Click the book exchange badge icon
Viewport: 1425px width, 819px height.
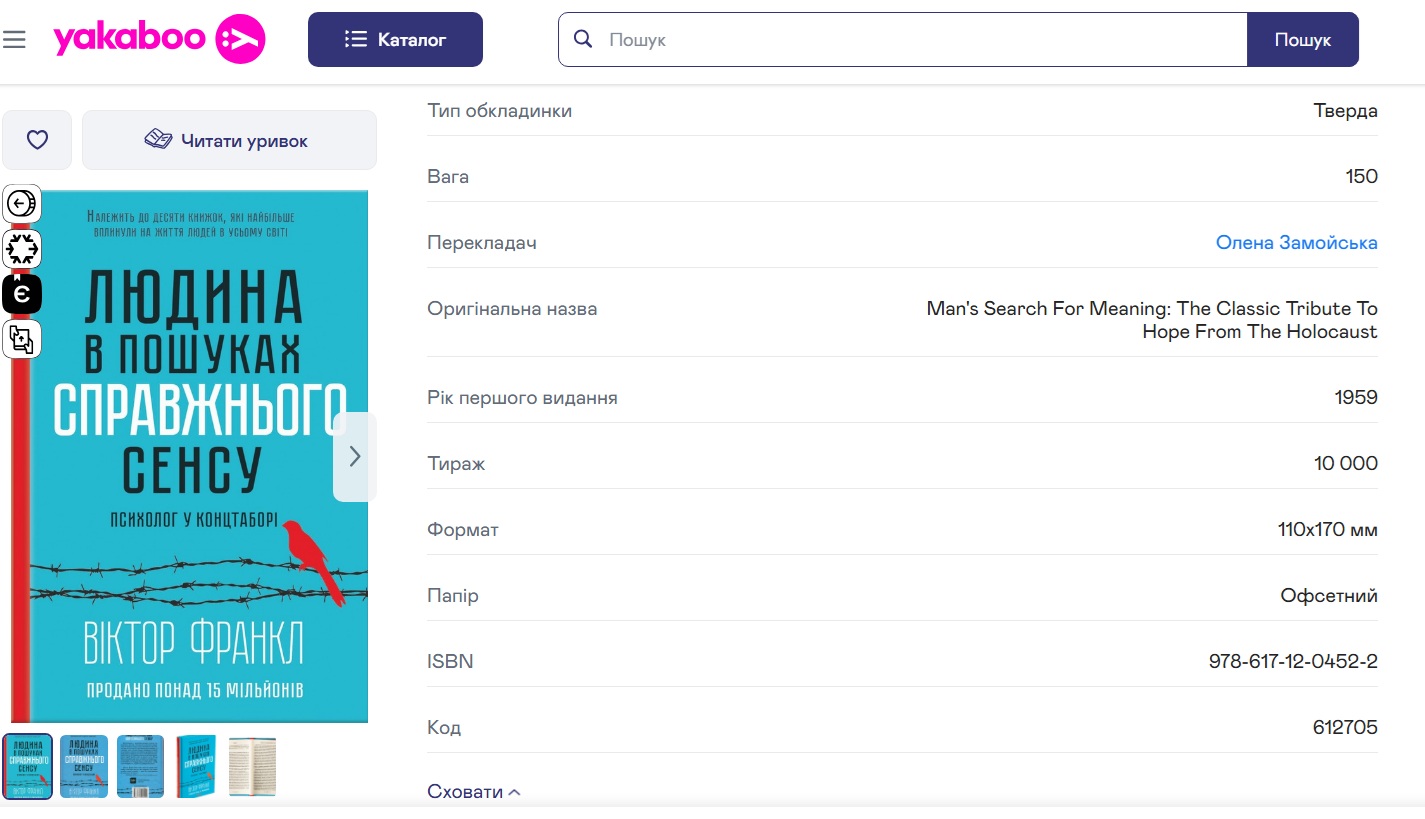coord(22,339)
